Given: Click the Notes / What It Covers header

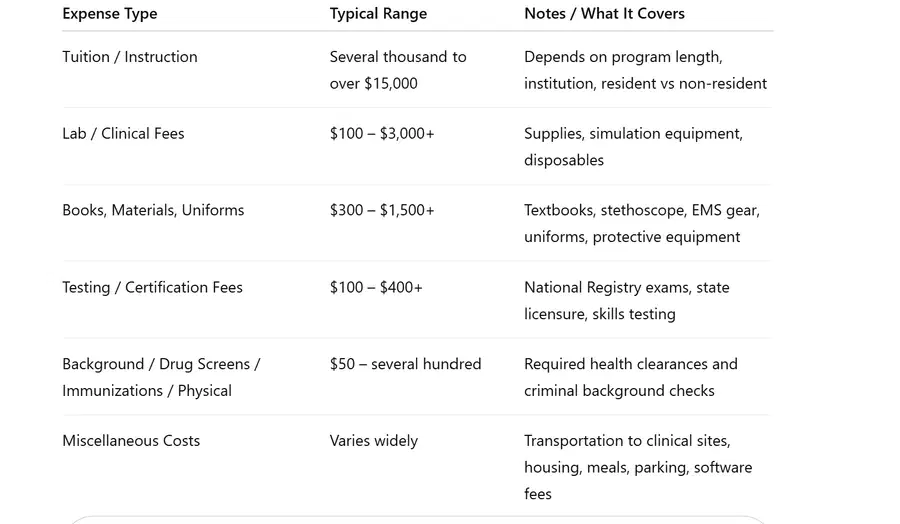Looking at the screenshot, I should (604, 14).
